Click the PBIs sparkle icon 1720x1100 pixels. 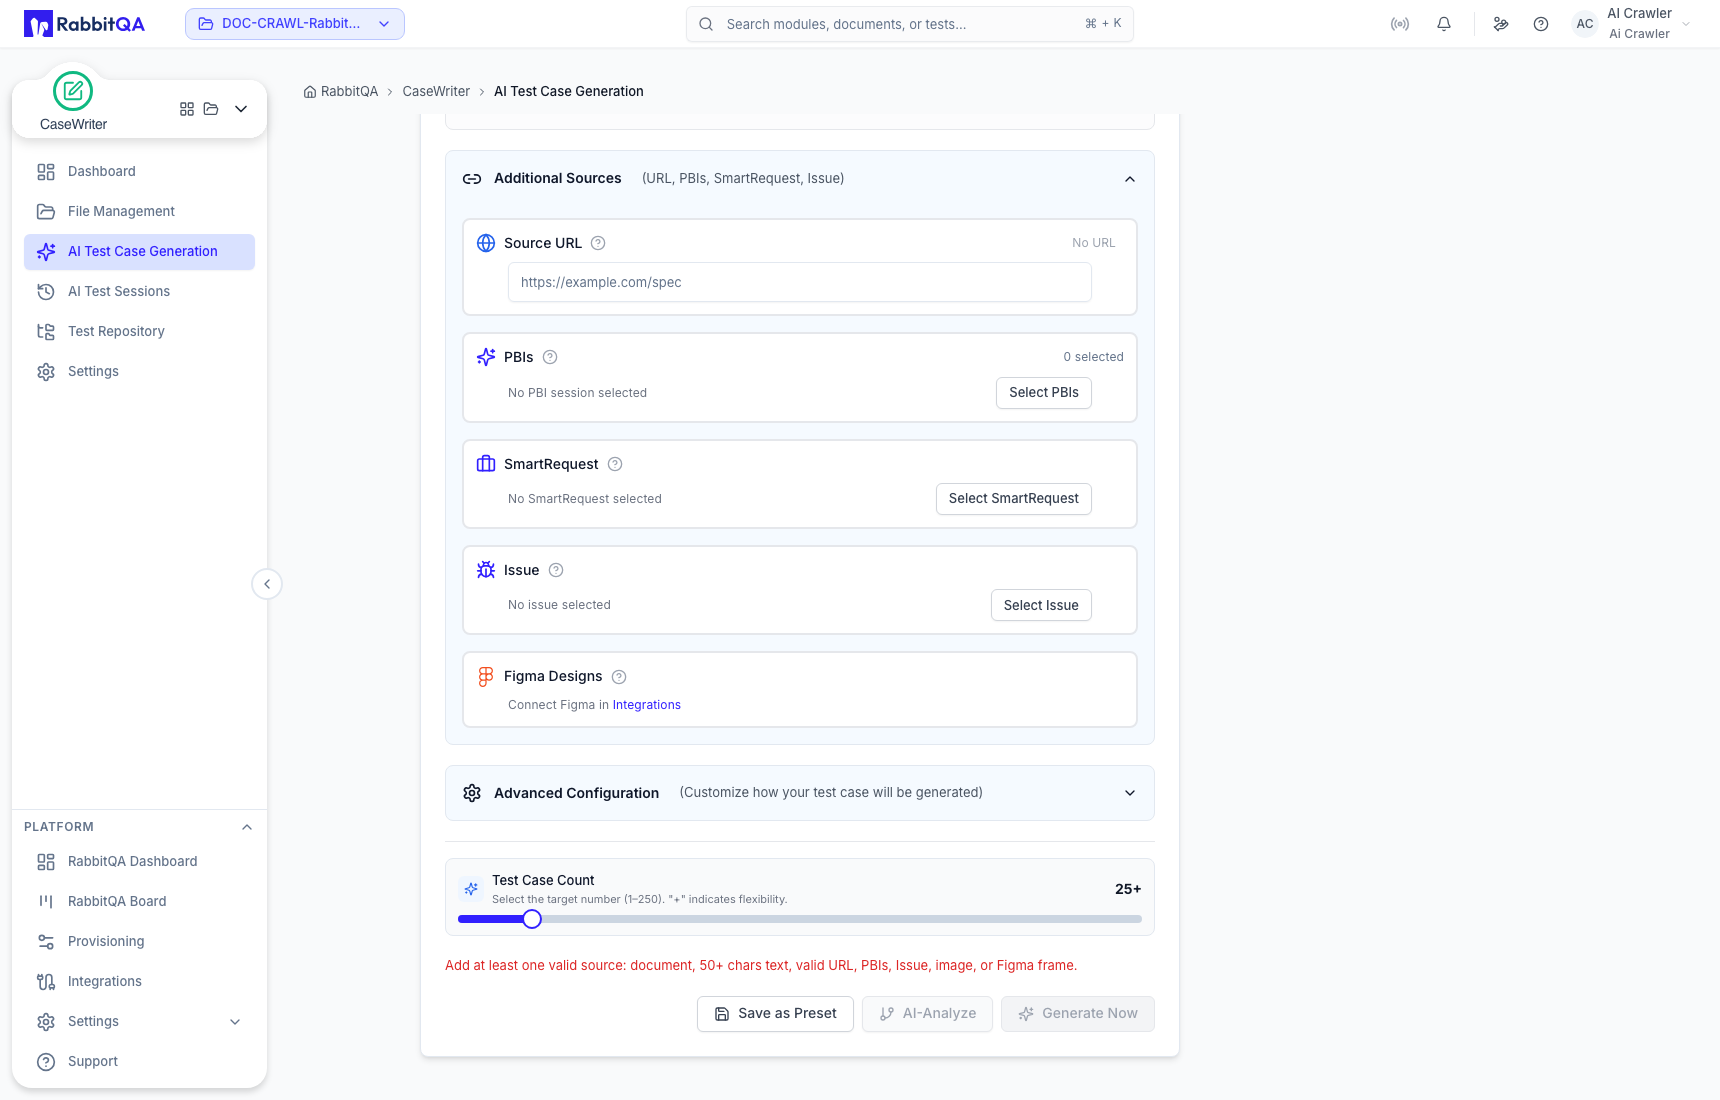tap(486, 357)
